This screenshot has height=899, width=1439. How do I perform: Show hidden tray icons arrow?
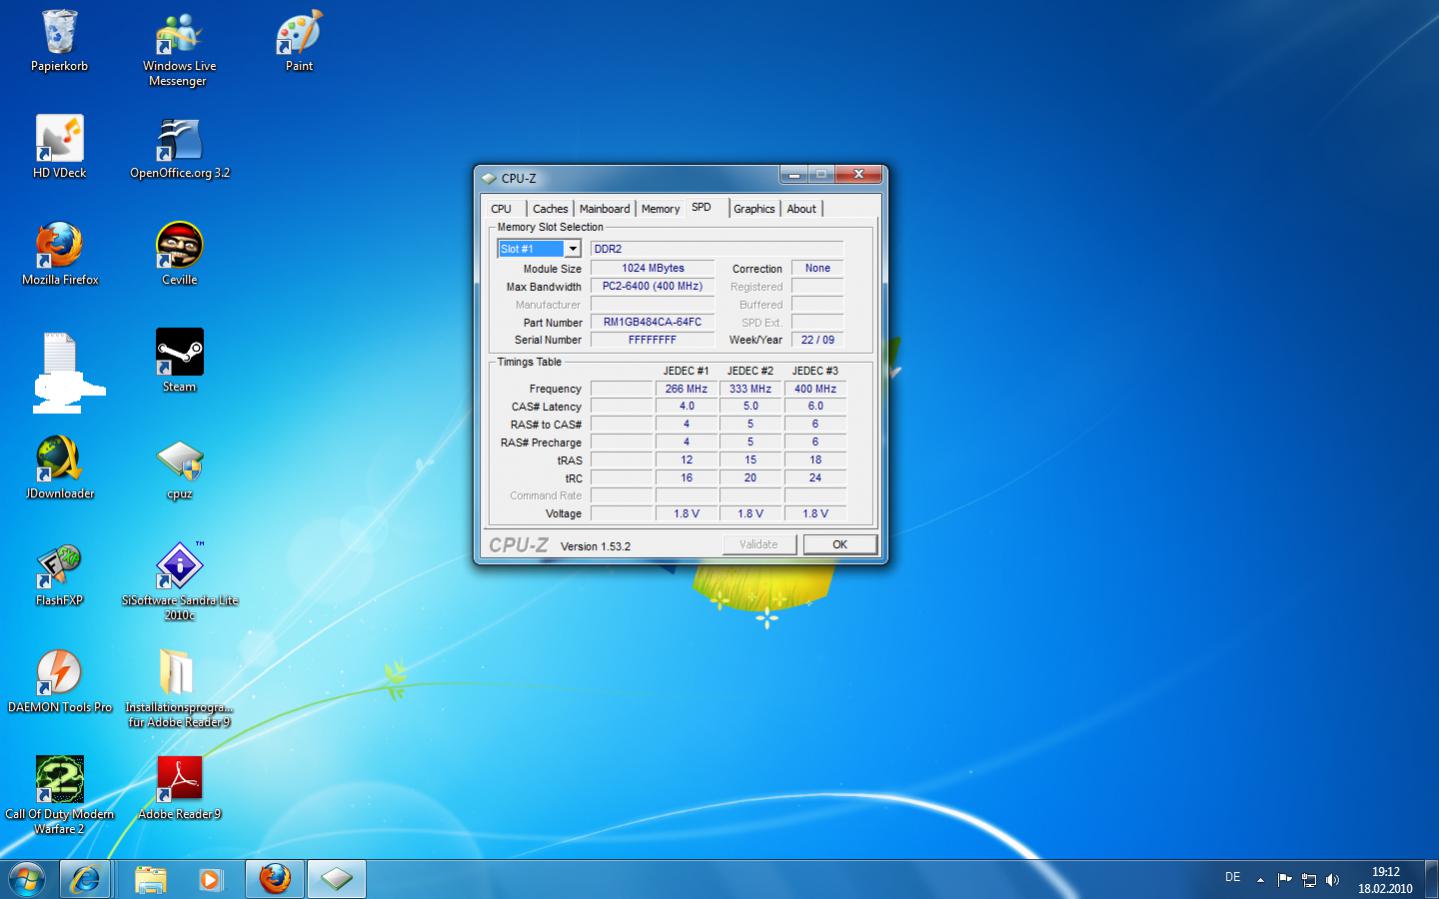pos(1260,880)
